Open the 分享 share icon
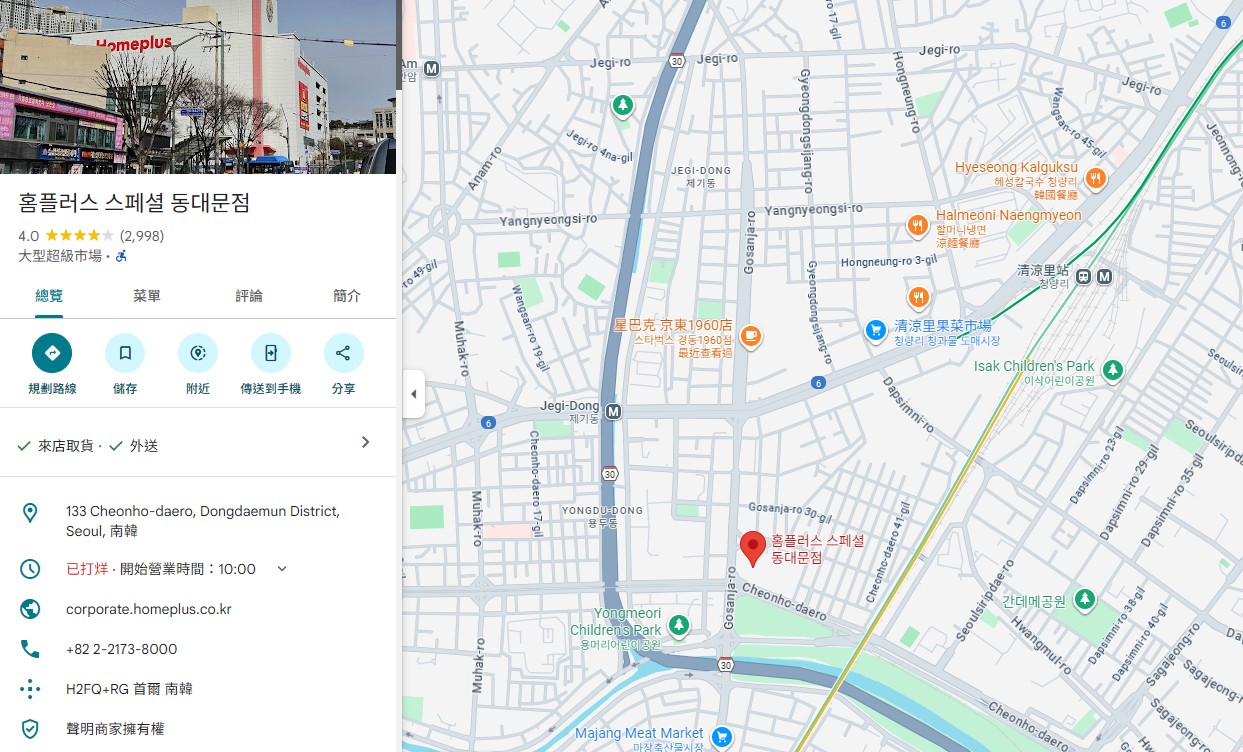Image resolution: width=1243 pixels, height=752 pixels. 343,352
